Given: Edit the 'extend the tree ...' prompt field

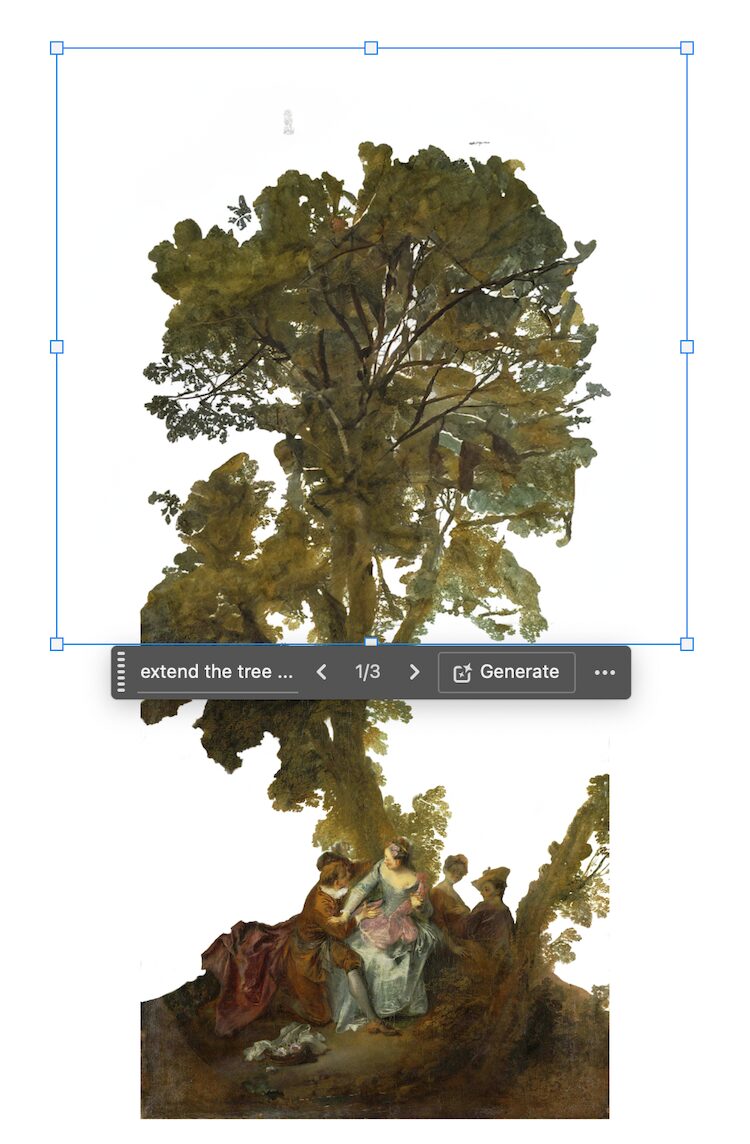Looking at the screenshot, I should 217,672.
